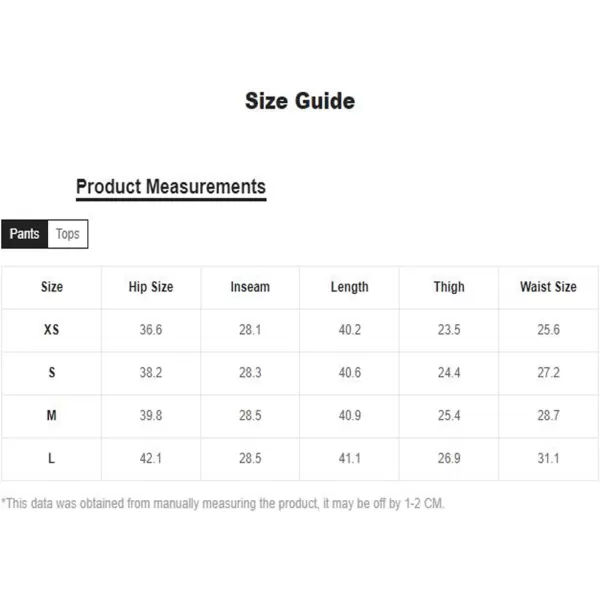Click the Size Guide title
The height and width of the screenshot is (600, 600).
[x=300, y=101]
